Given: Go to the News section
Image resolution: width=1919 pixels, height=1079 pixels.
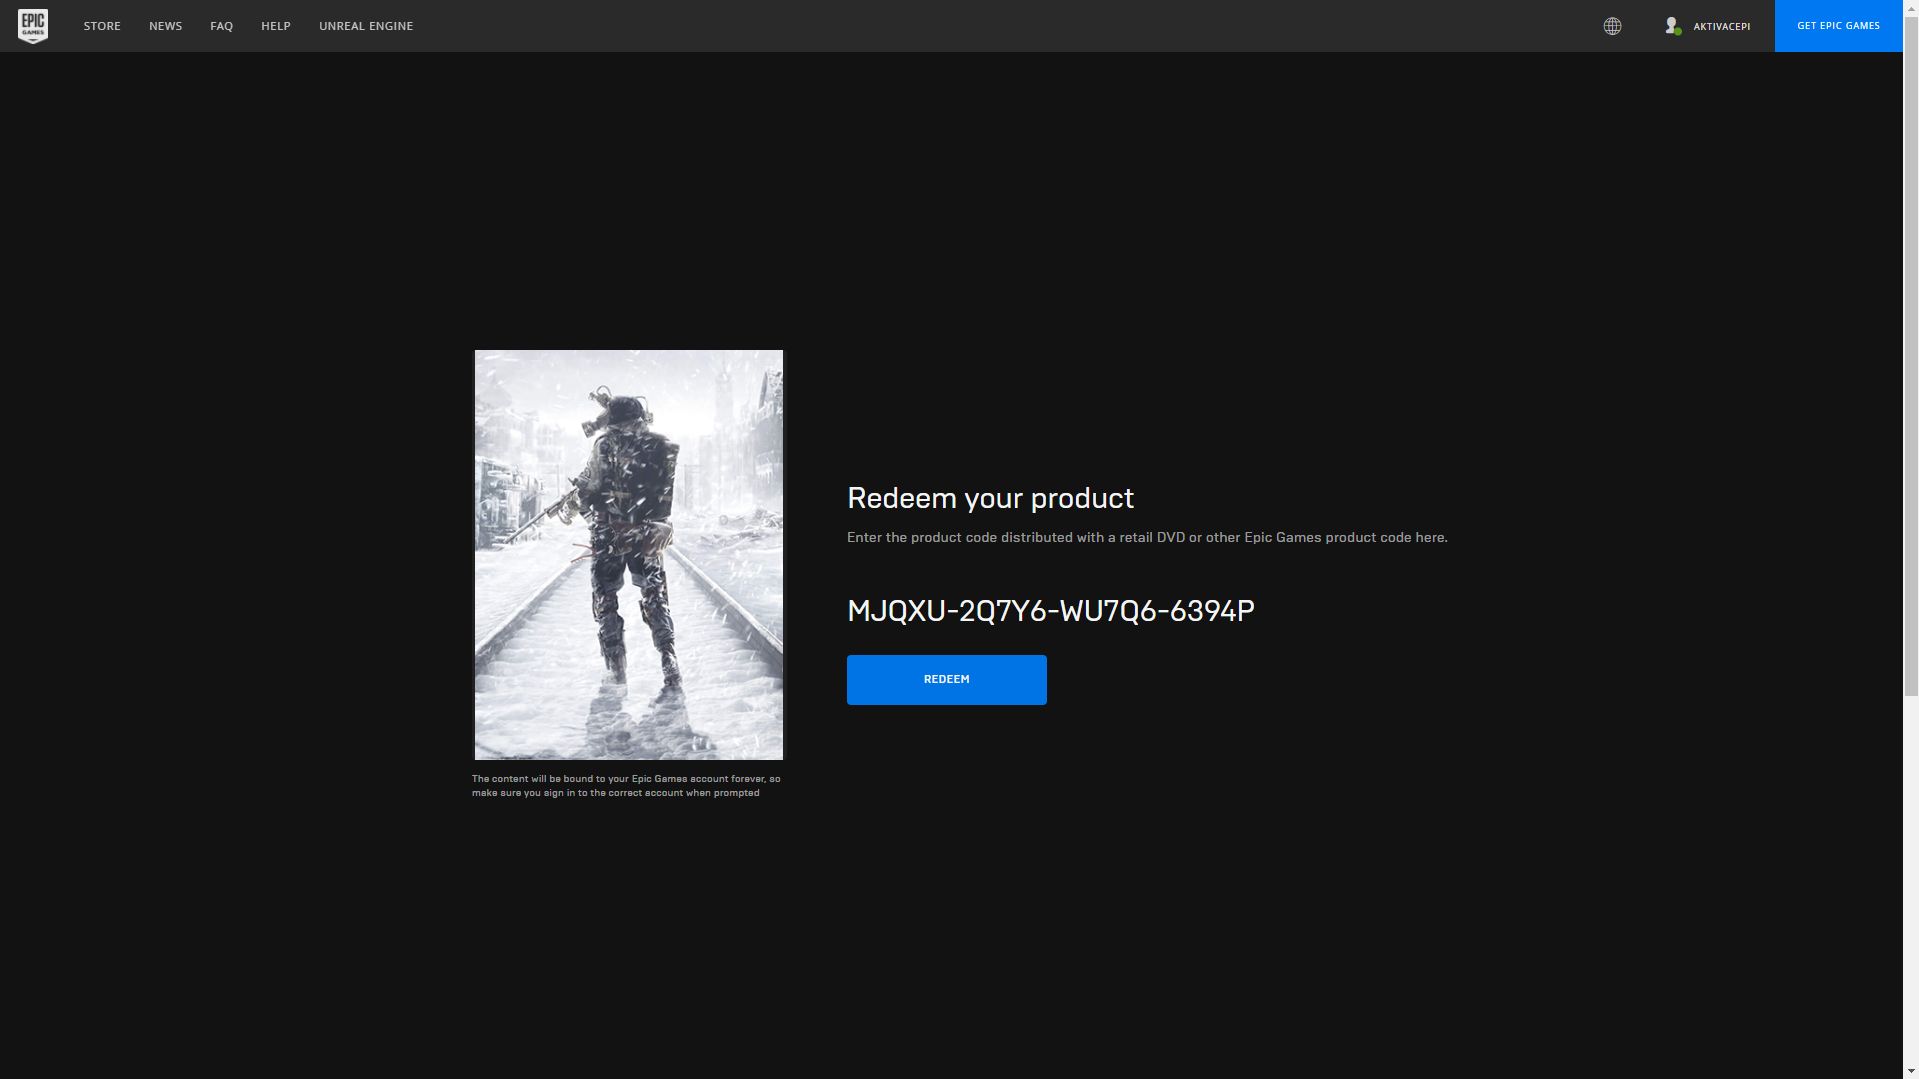Looking at the screenshot, I should coord(165,26).
